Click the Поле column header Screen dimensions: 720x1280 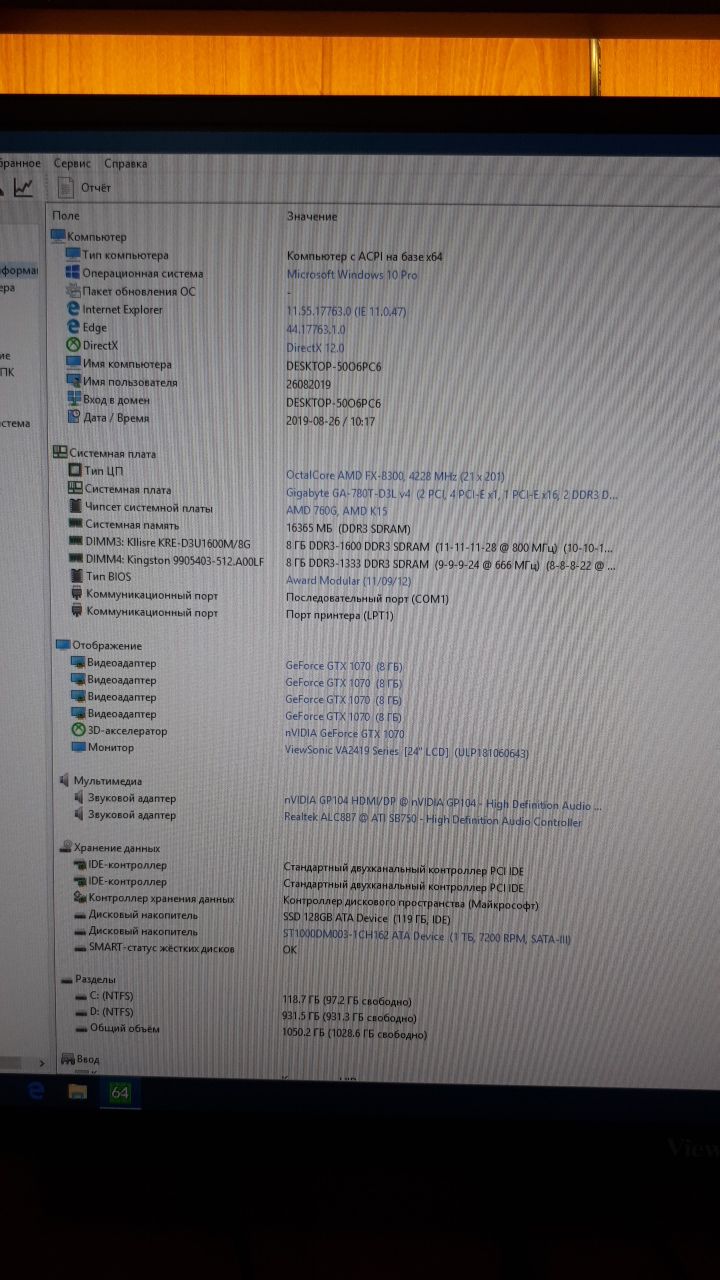click(66, 216)
